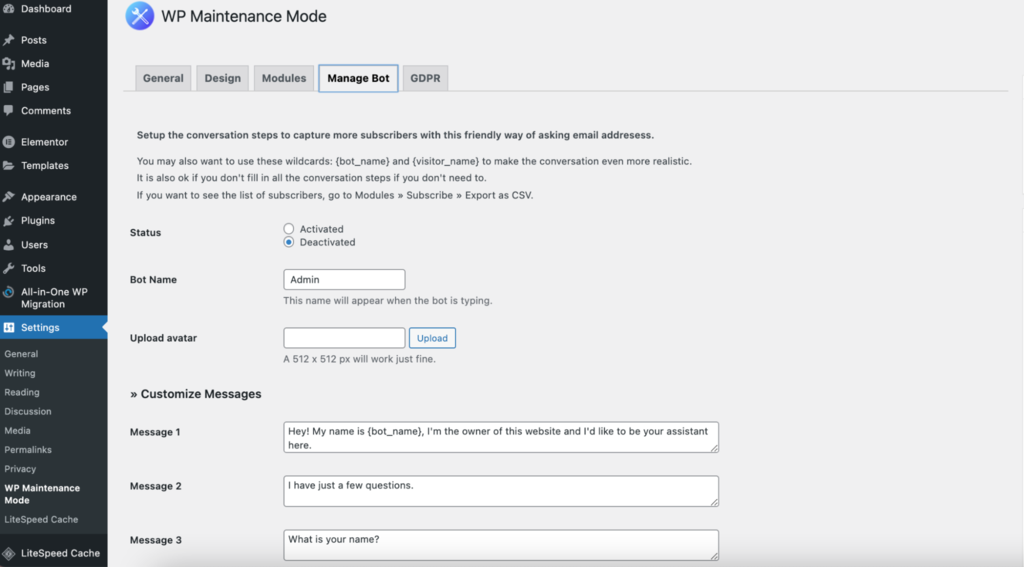
Task: Open Elementor from its sidebar icon
Action: 9,142
